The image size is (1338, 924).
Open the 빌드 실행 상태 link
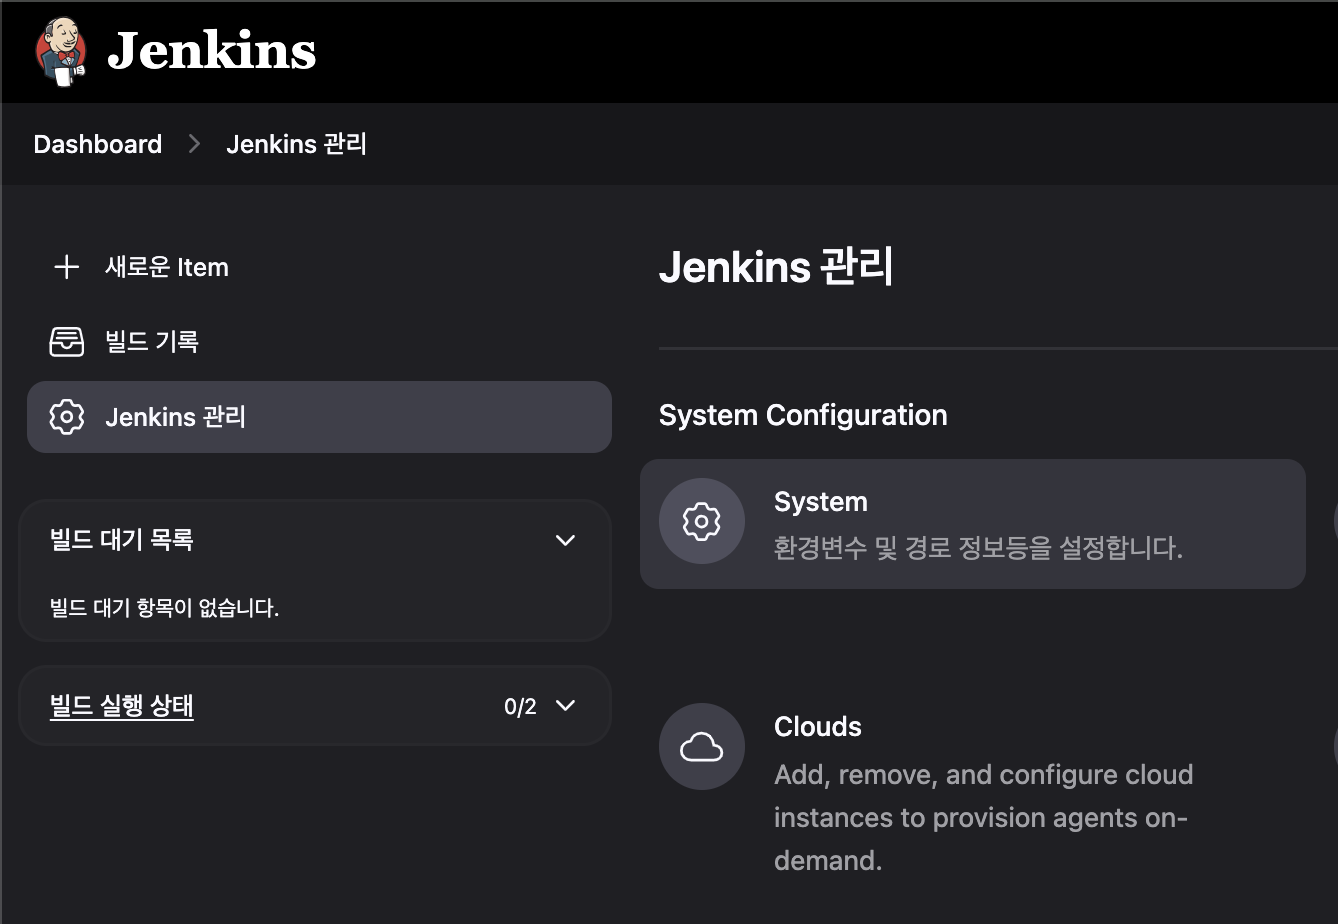pos(122,706)
